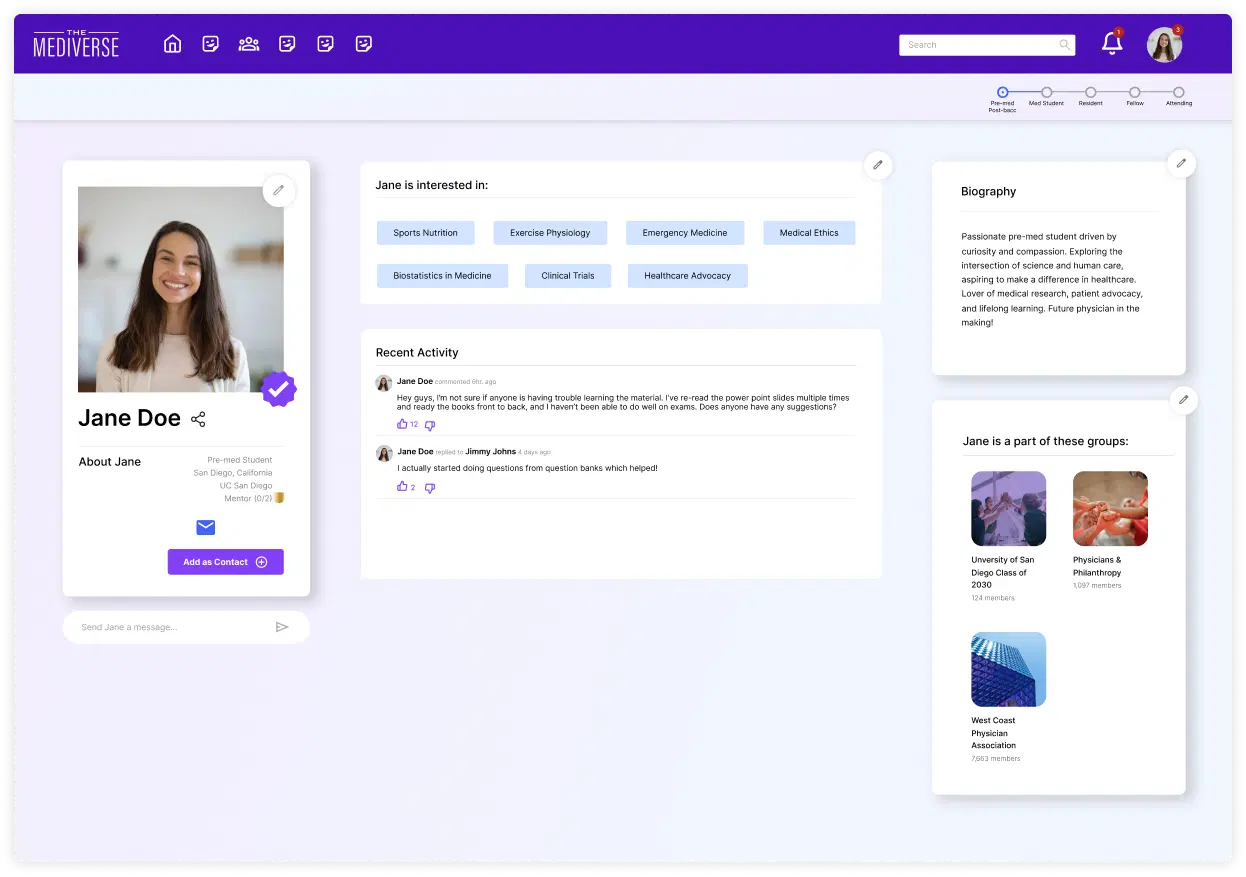Select the Med Student stage
1246x877 pixels.
pos(1047,92)
